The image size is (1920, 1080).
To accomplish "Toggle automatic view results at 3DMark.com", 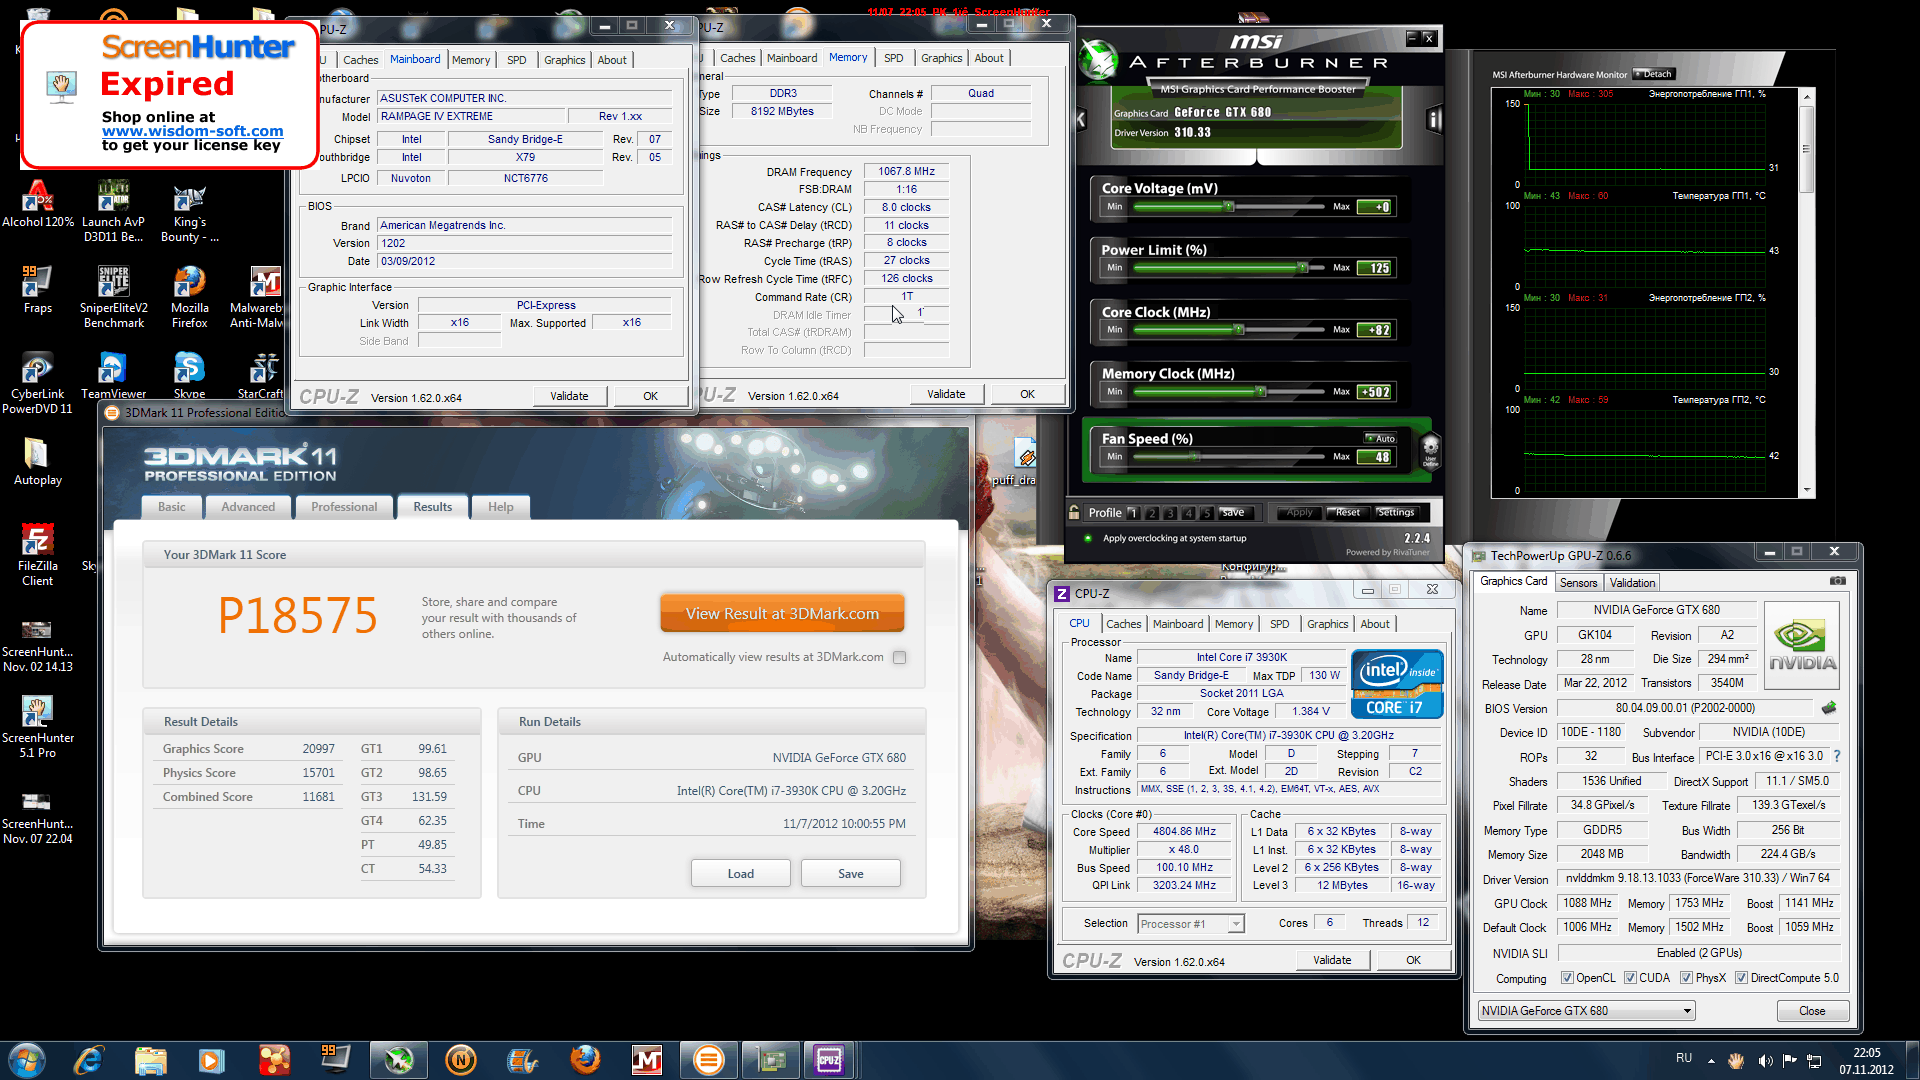I will [x=899, y=658].
